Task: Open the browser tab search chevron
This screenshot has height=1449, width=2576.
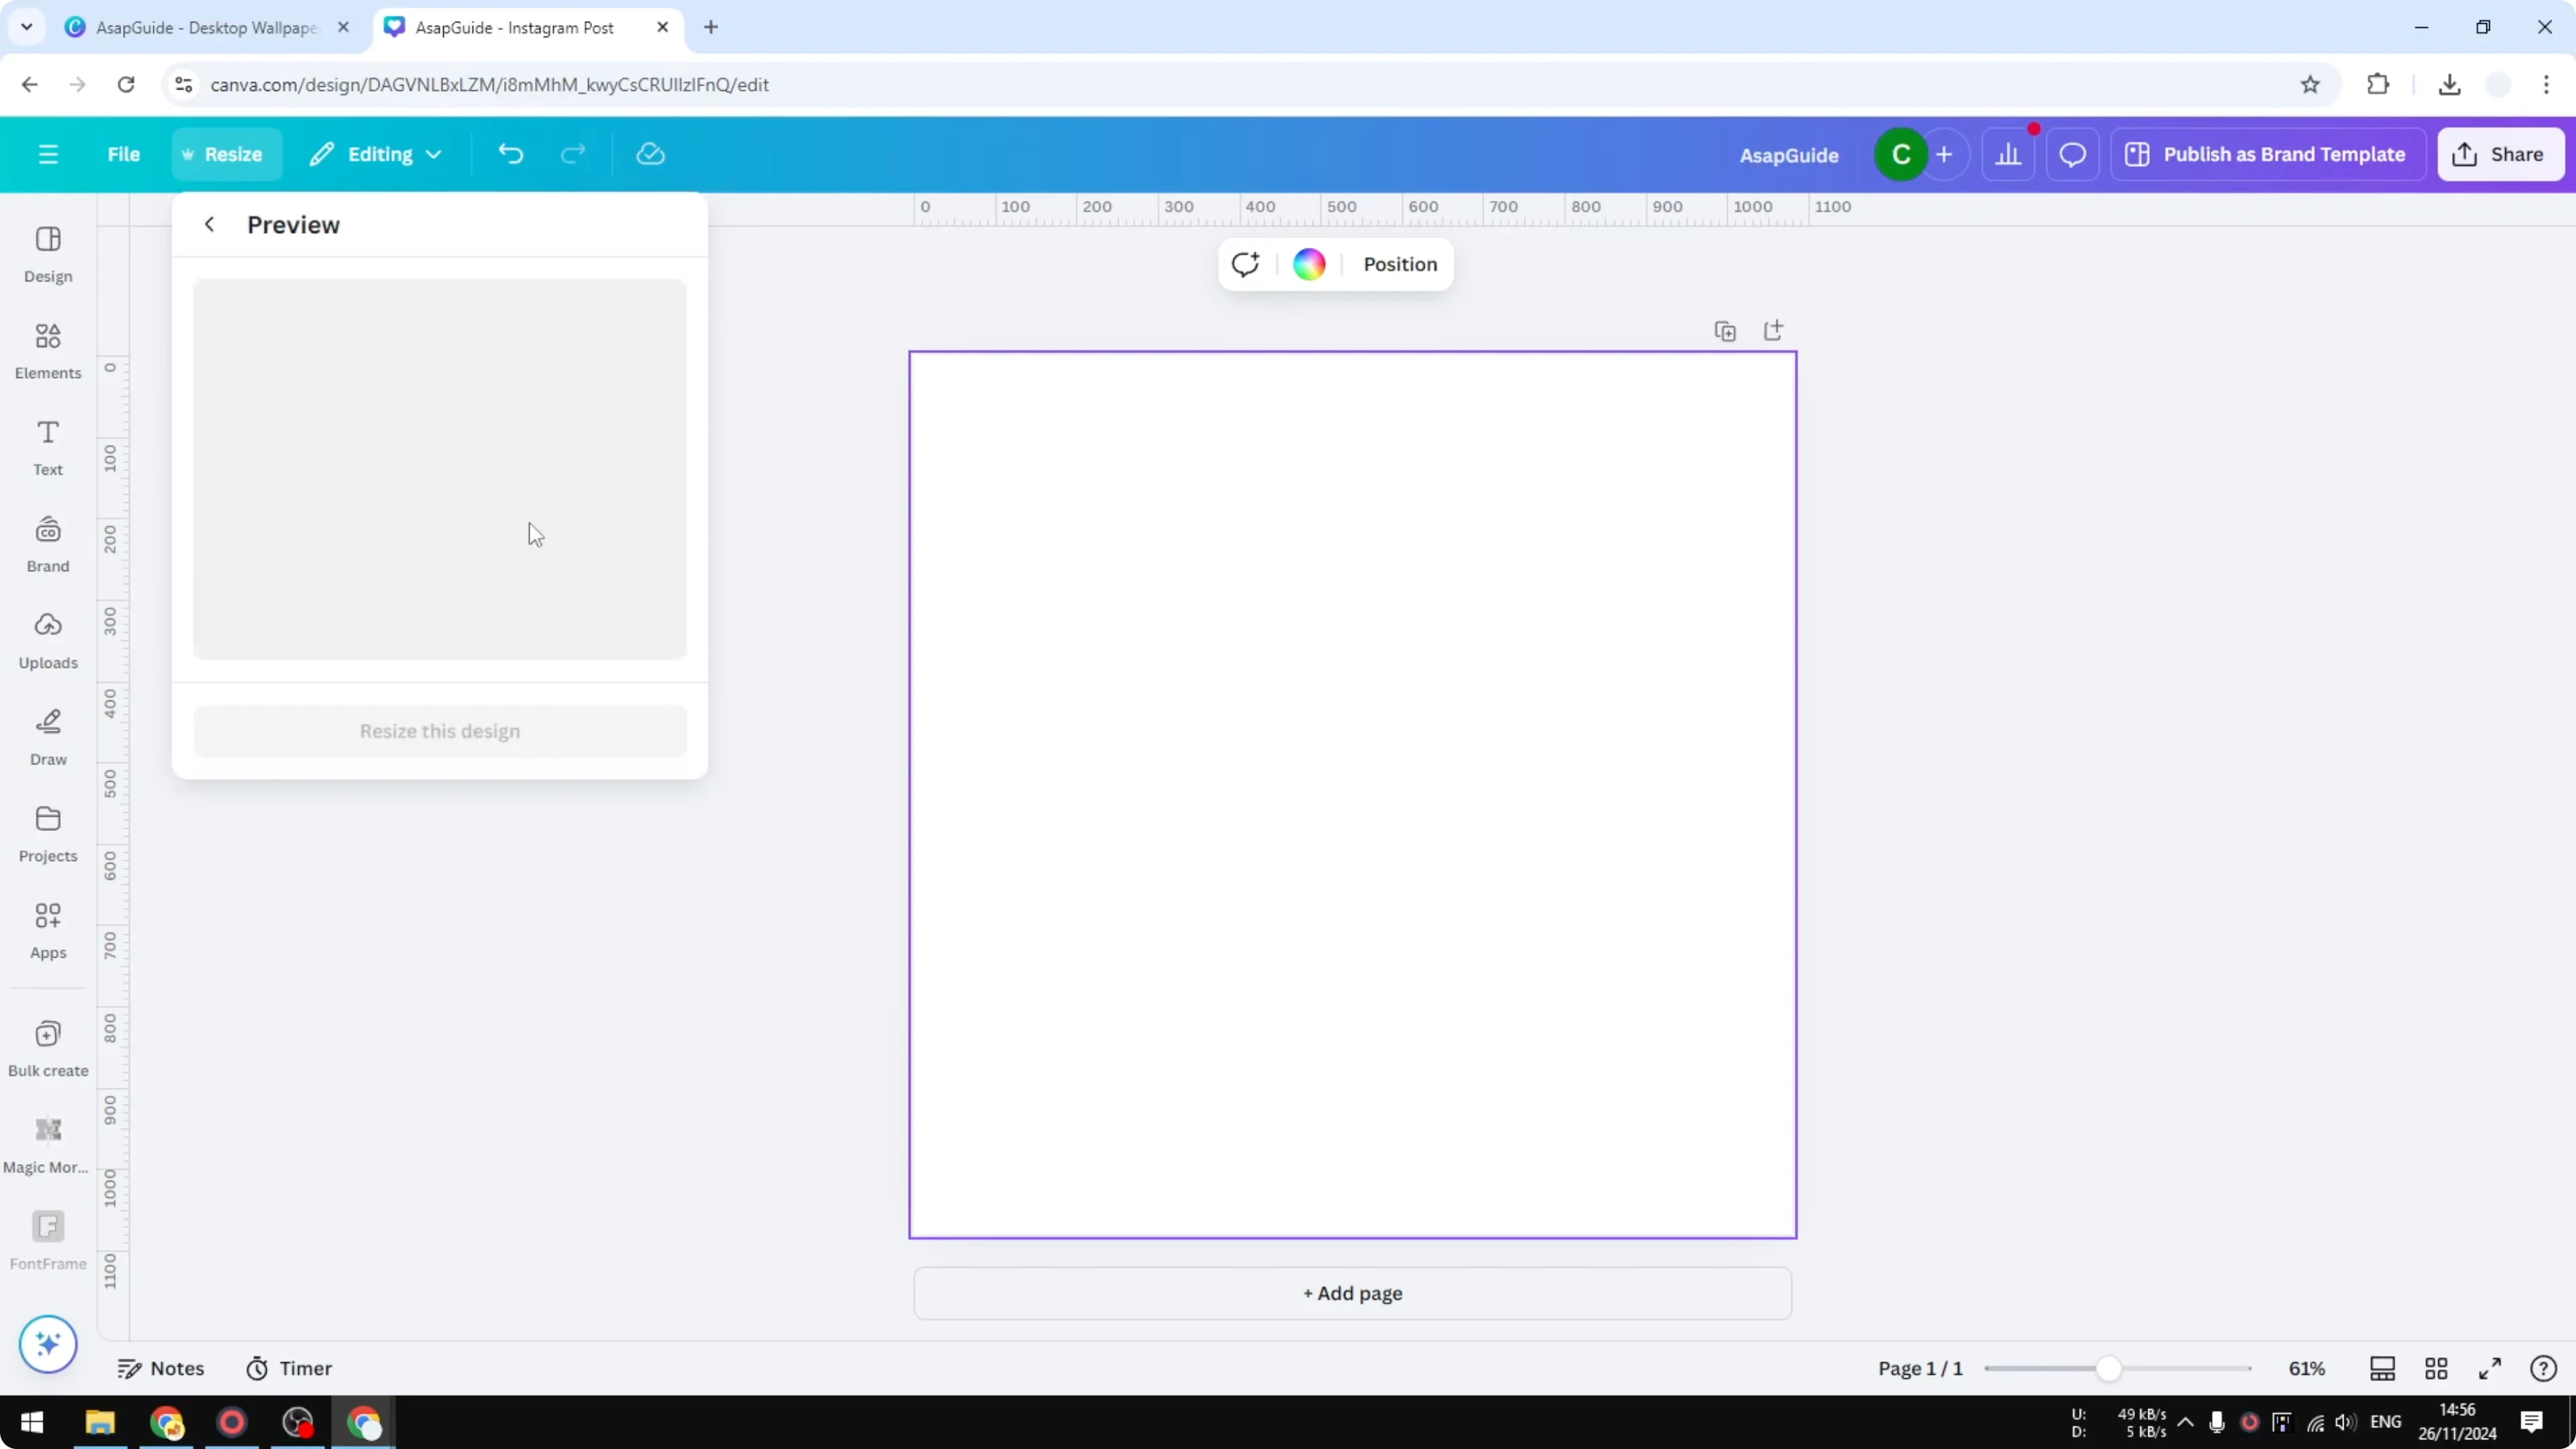Action: (x=26, y=27)
